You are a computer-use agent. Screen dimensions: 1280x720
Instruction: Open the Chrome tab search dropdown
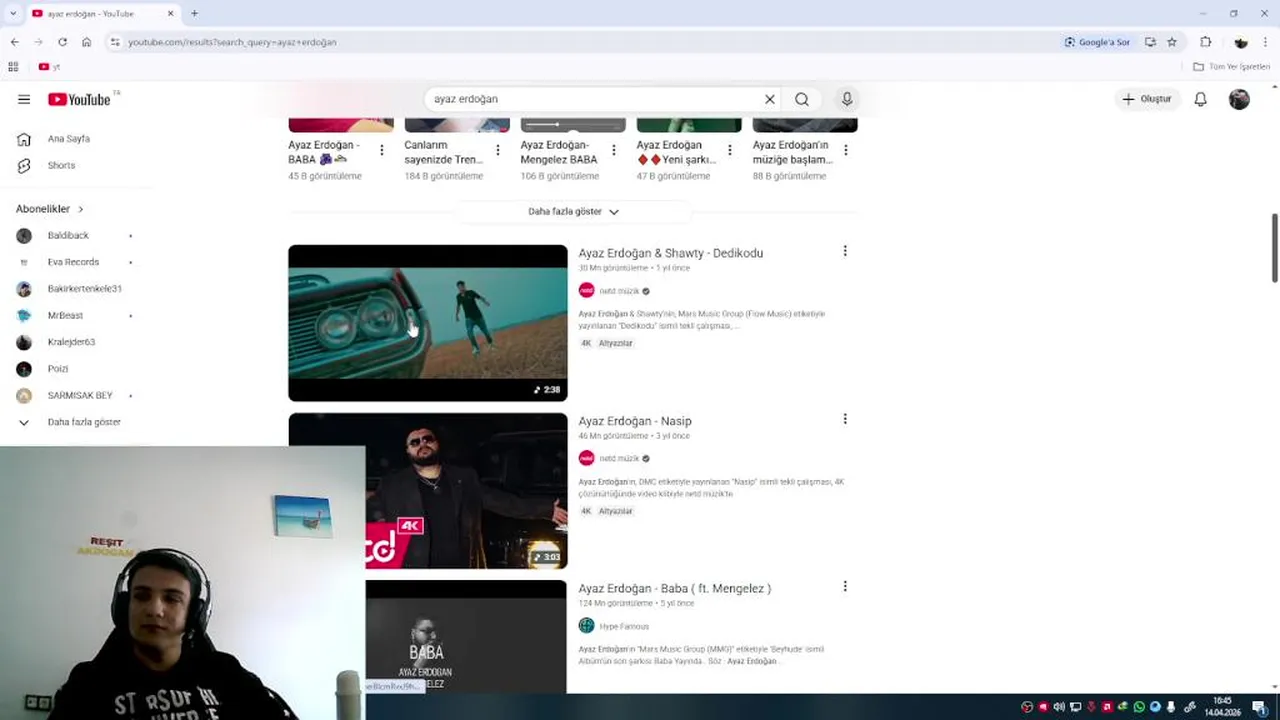12,13
